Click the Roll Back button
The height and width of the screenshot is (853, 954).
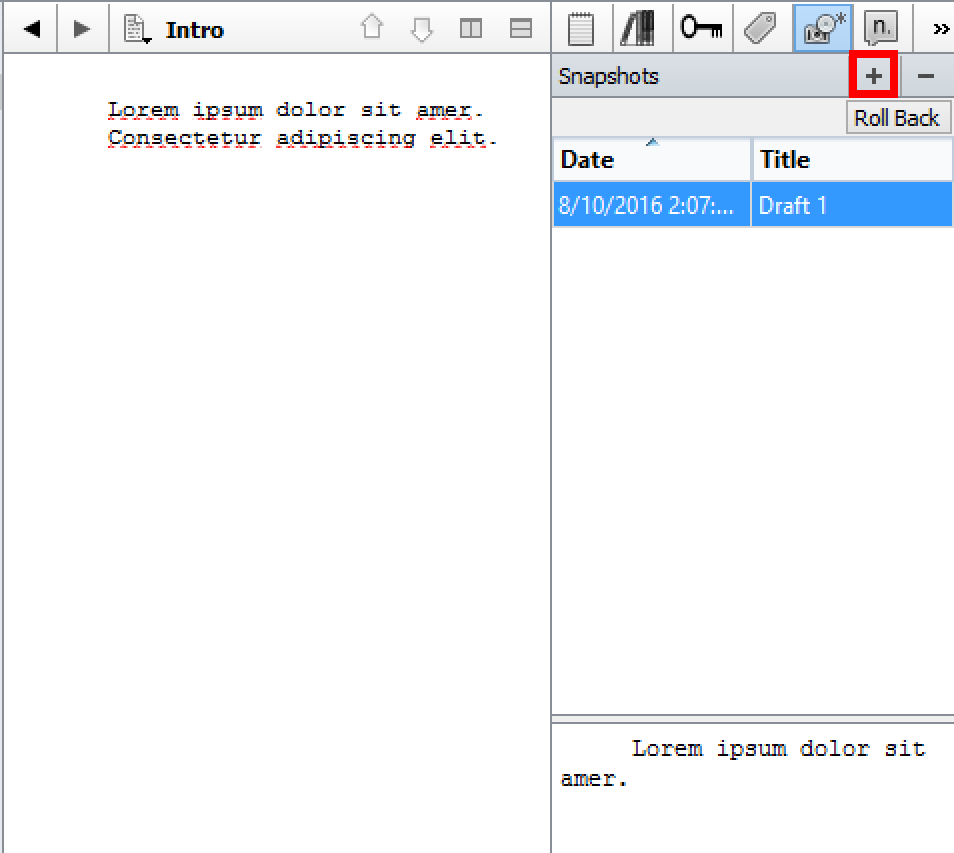pos(896,118)
